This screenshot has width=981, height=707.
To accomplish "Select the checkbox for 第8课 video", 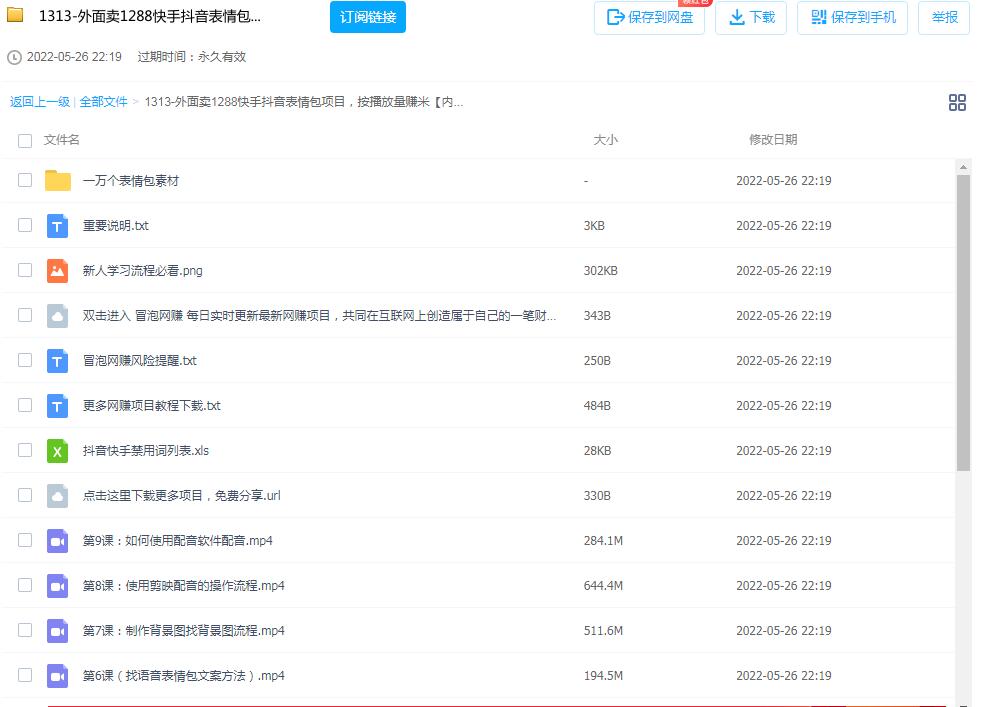I will pos(25,586).
